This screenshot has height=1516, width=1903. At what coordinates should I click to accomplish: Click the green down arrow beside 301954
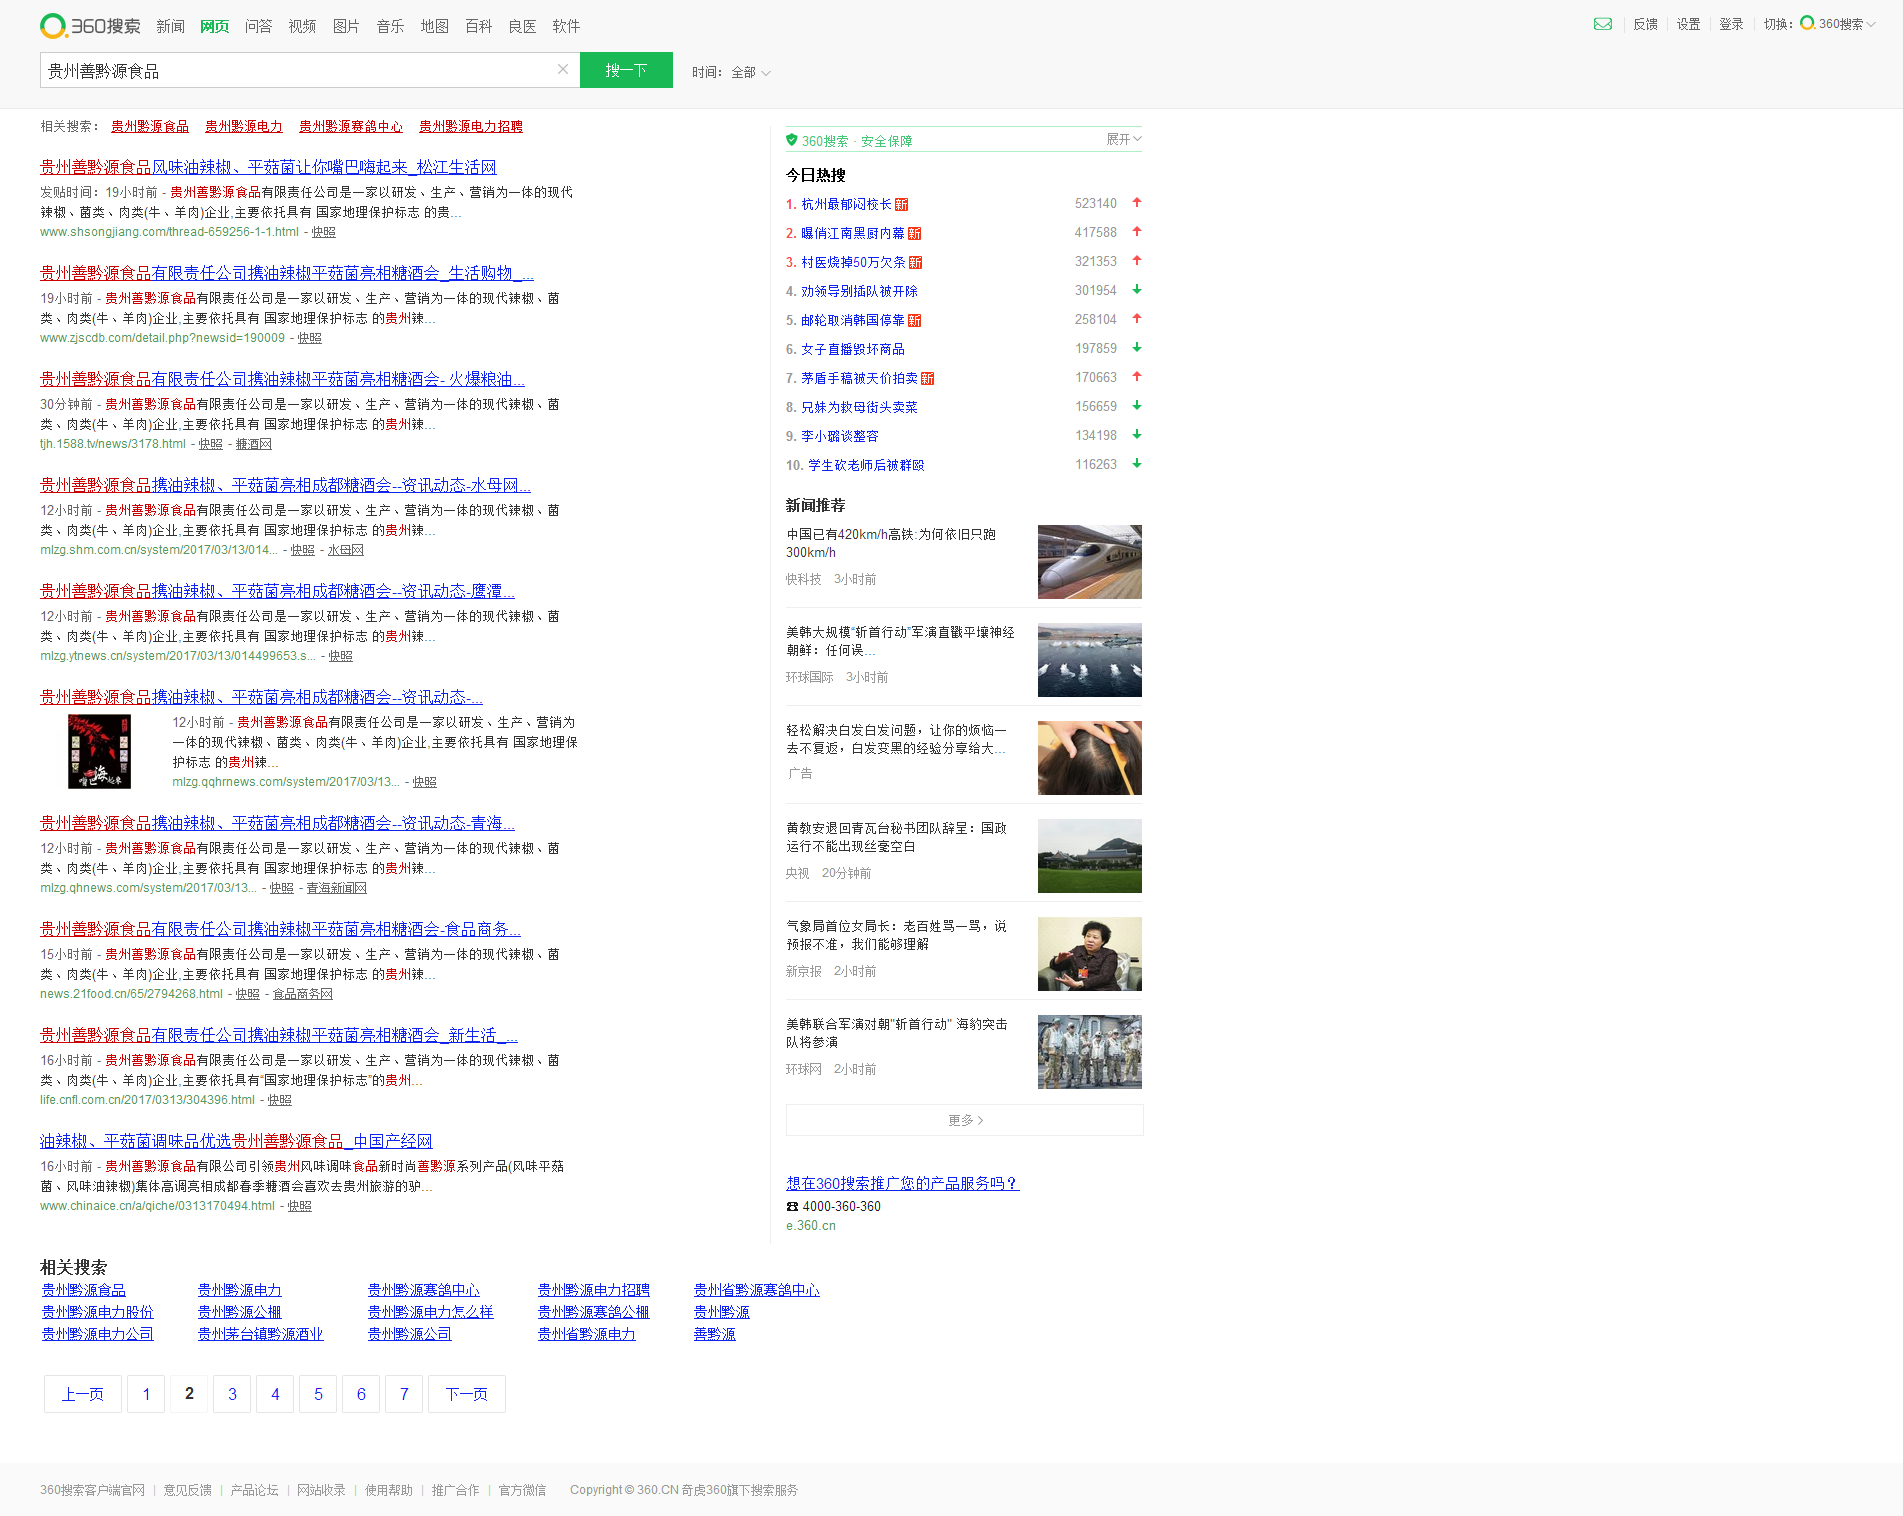1137,290
